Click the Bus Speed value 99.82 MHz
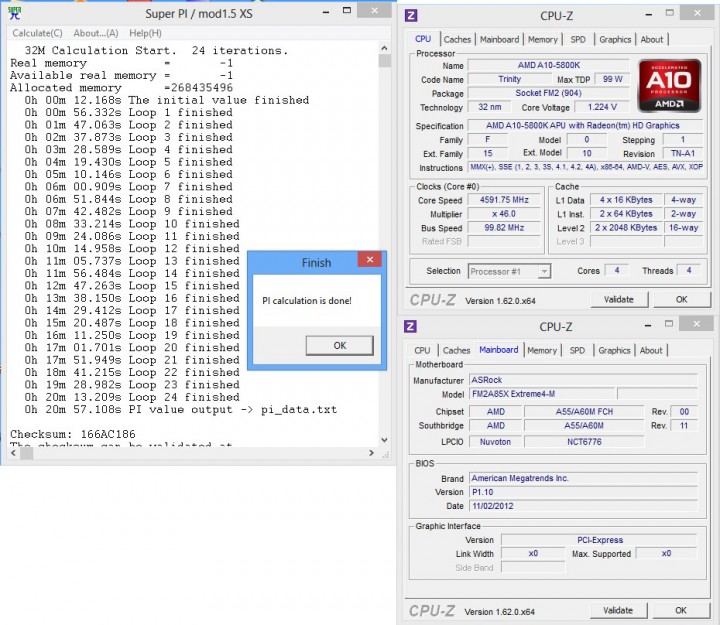Screen dimensions: 720x625 point(504,227)
